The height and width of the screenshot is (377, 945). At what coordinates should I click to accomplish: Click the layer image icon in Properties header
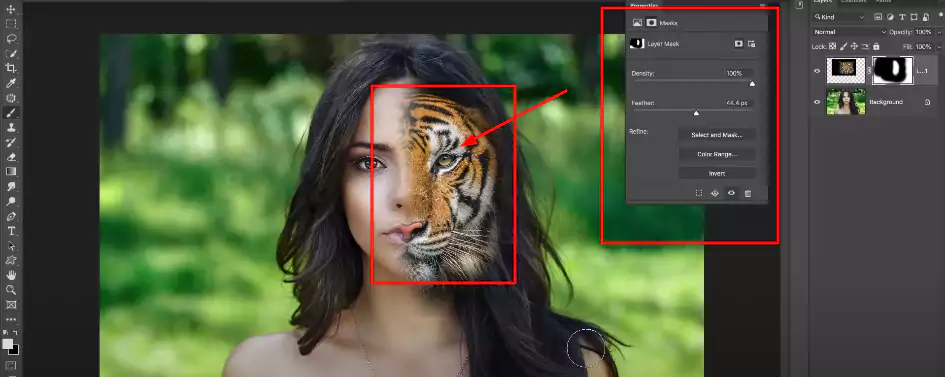point(637,23)
